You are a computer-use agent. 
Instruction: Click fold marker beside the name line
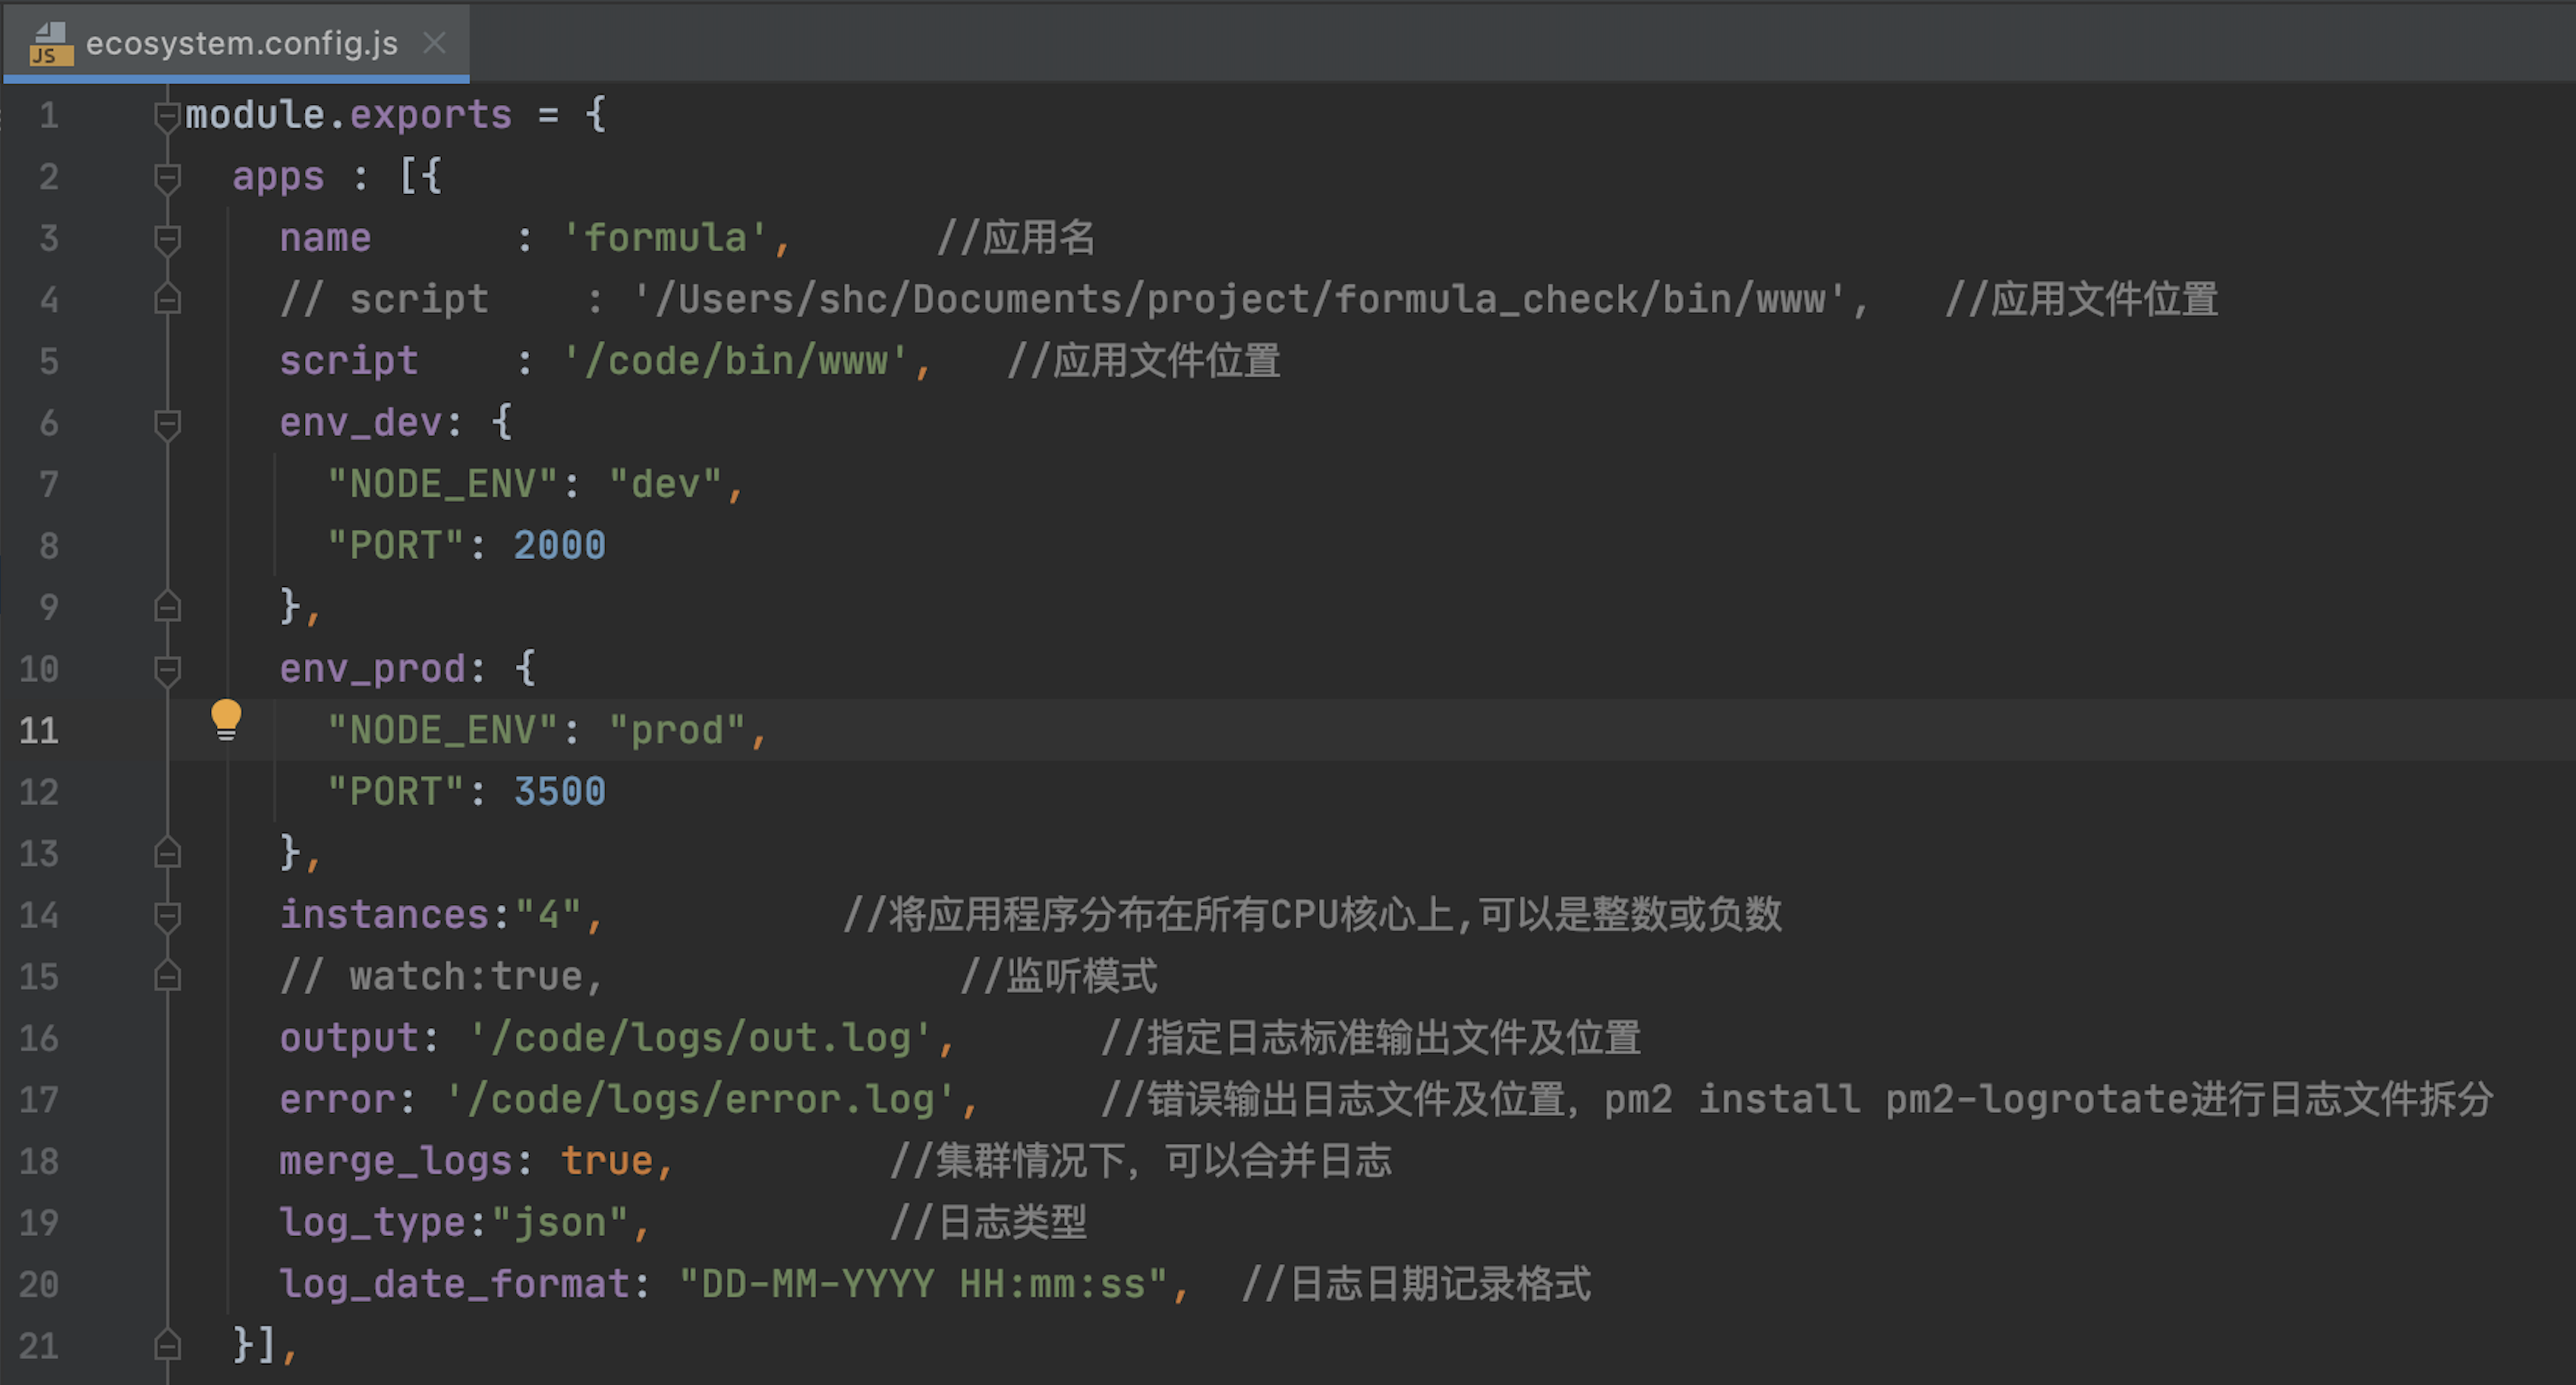[167, 239]
